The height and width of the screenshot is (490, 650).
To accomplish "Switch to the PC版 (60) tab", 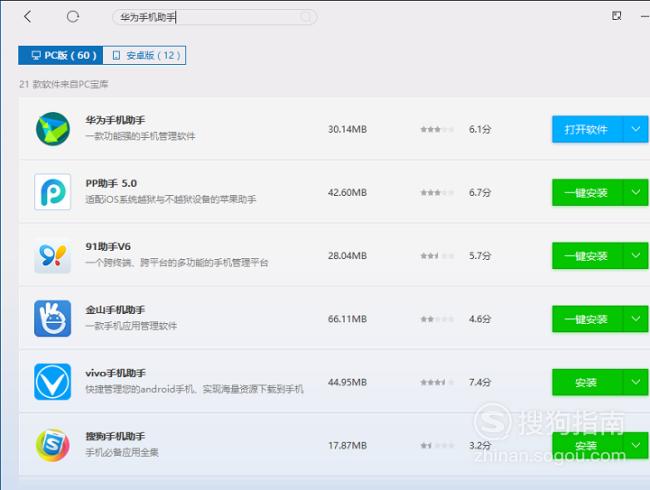I will coord(61,55).
